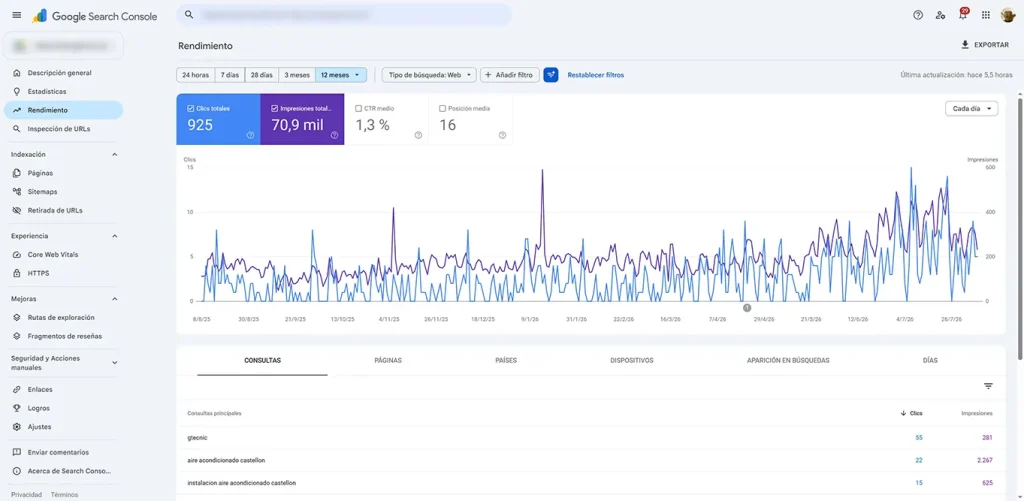The width and height of the screenshot is (1024, 501).
Task: Open the user management icon in header
Action: click(x=940, y=15)
